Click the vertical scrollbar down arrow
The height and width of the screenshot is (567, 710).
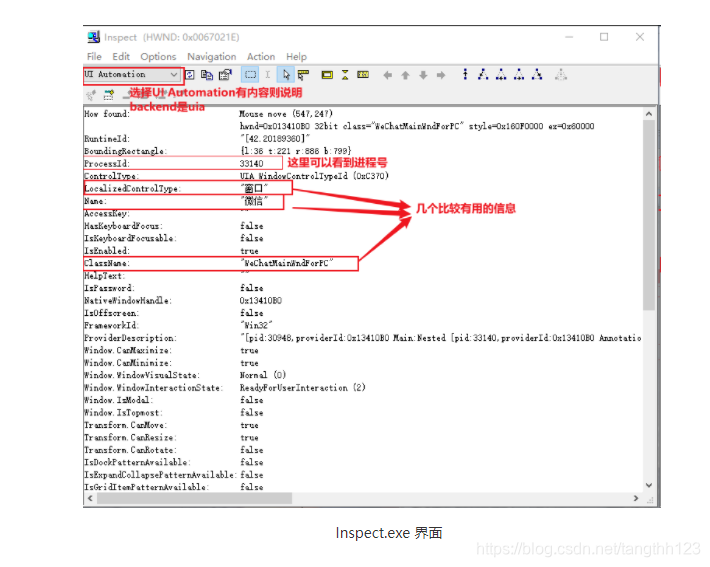(649, 485)
